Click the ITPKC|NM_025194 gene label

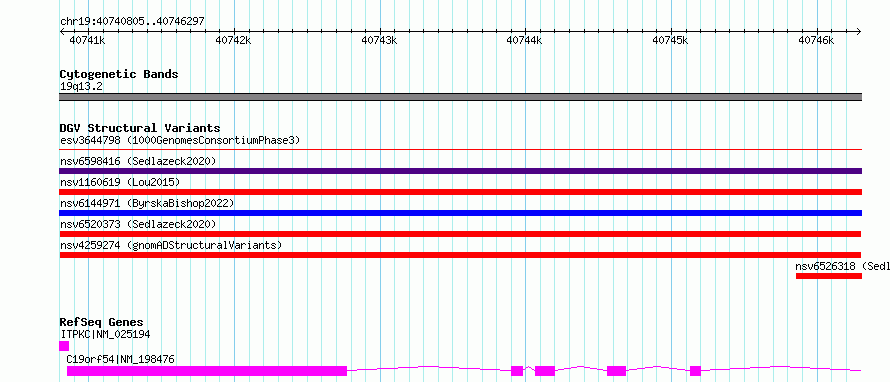pyautogui.click(x=105, y=334)
